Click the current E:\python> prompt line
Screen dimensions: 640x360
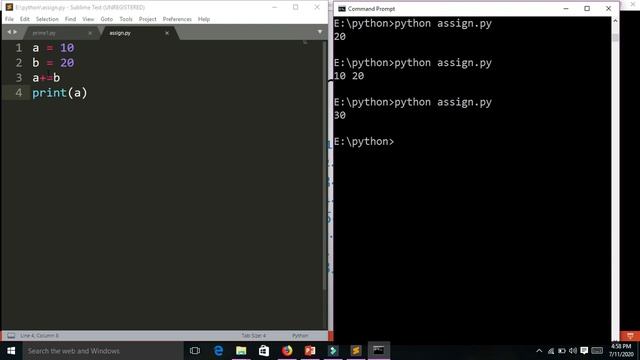click(364, 142)
